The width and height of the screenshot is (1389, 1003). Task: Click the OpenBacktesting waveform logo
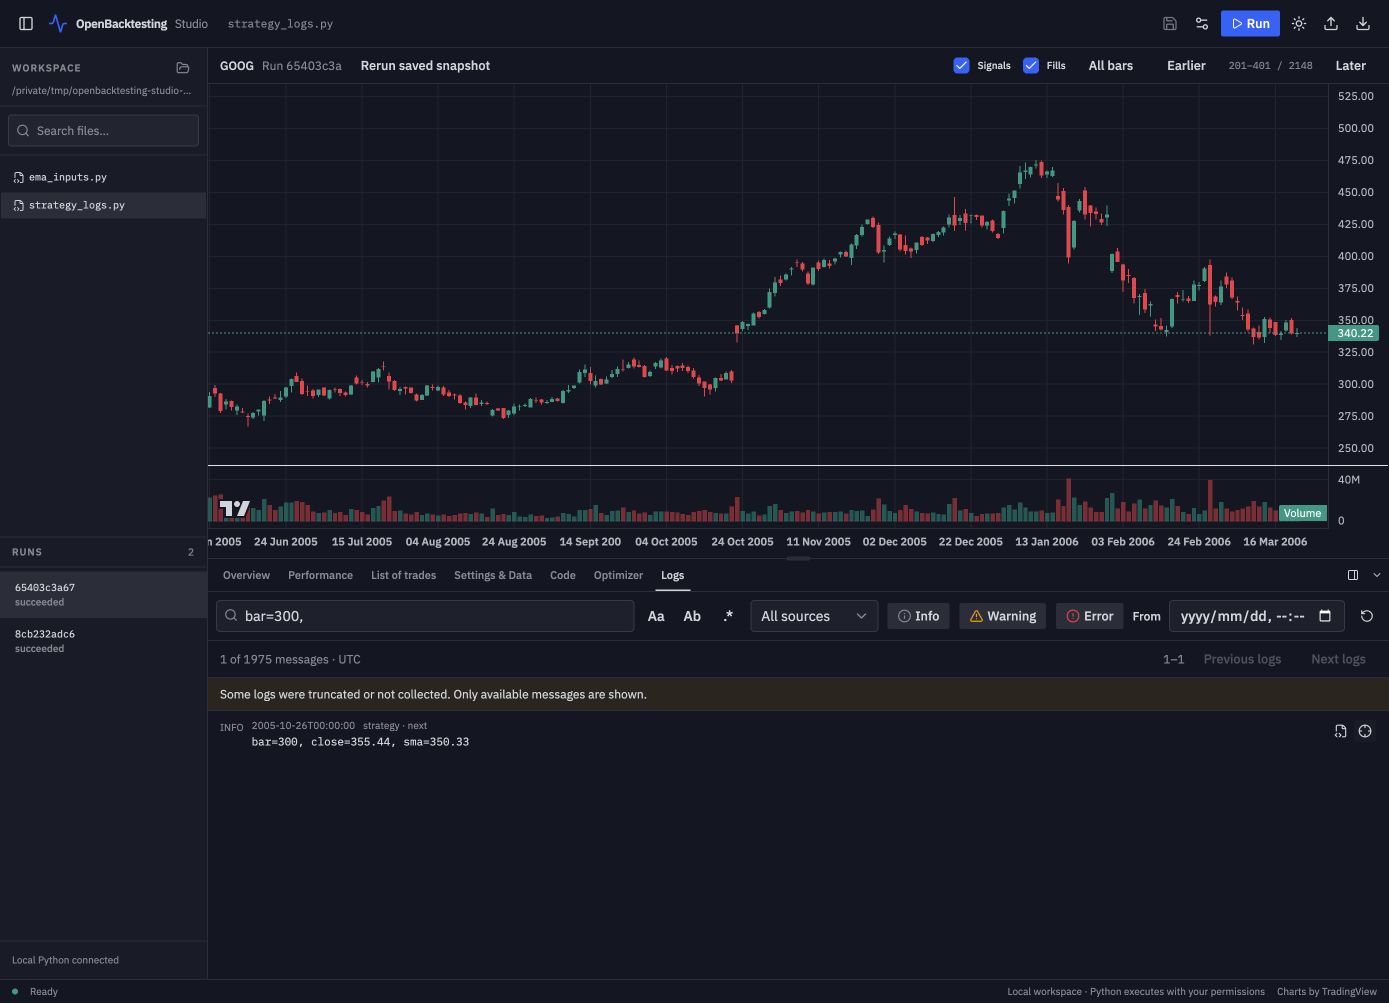(x=58, y=23)
